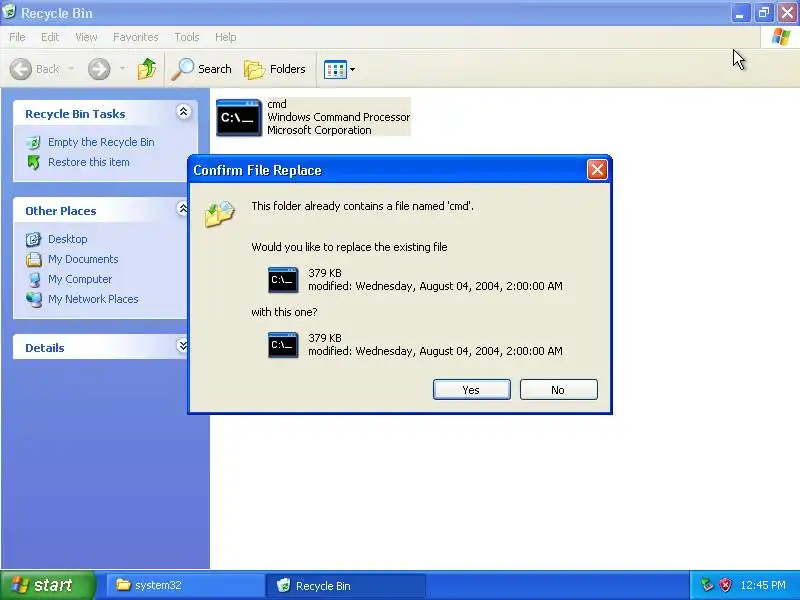Collapse the Recycle Bin Tasks panel

(x=183, y=112)
